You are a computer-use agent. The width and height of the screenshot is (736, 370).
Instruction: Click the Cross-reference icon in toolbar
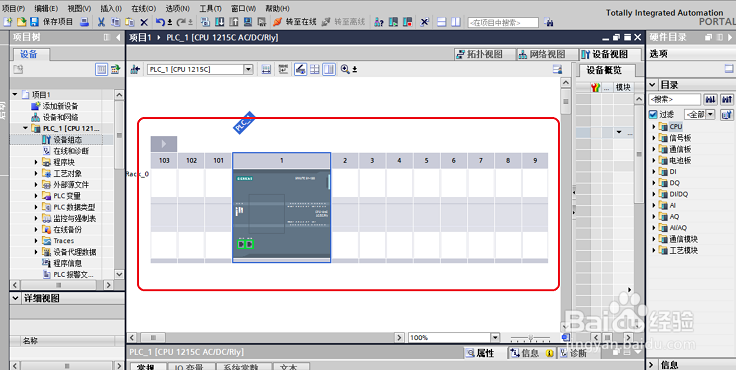click(424, 22)
